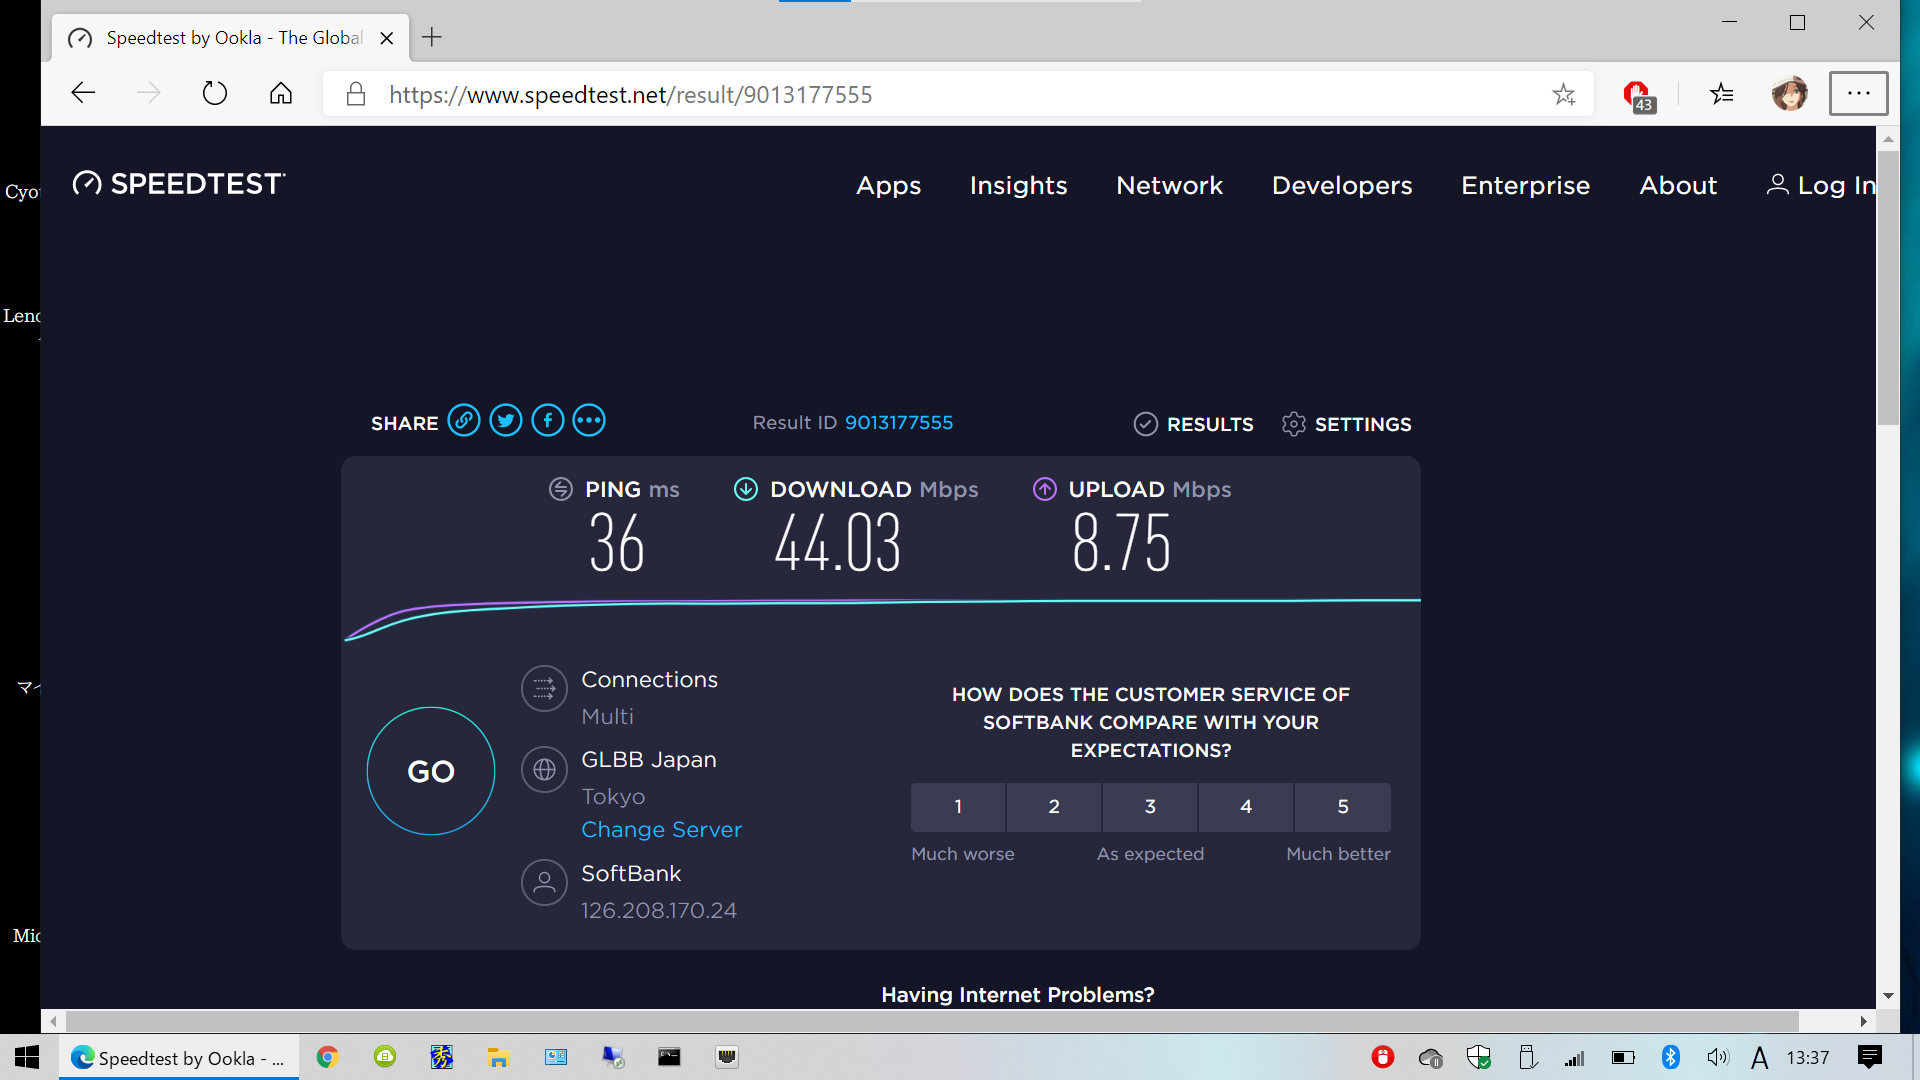The height and width of the screenshot is (1080, 1920).
Task: Open the Network menu item
Action: (1169, 186)
